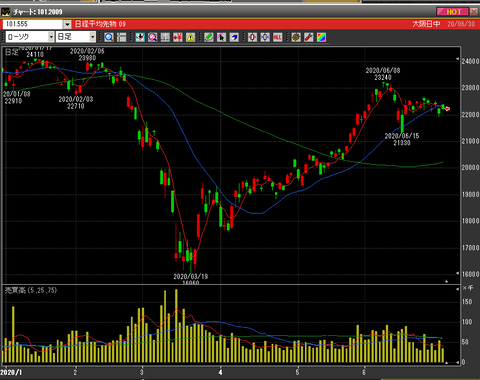Open the 日足 timeframe dropdown
The image size is (480, 380).
76,37
